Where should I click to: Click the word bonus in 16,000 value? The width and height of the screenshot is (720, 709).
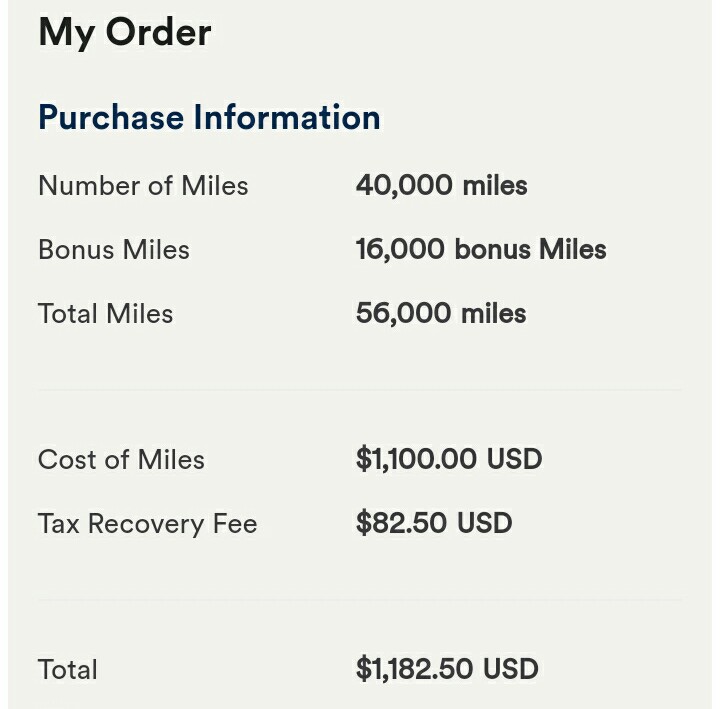pyautogui.click(x=492, y=249)
